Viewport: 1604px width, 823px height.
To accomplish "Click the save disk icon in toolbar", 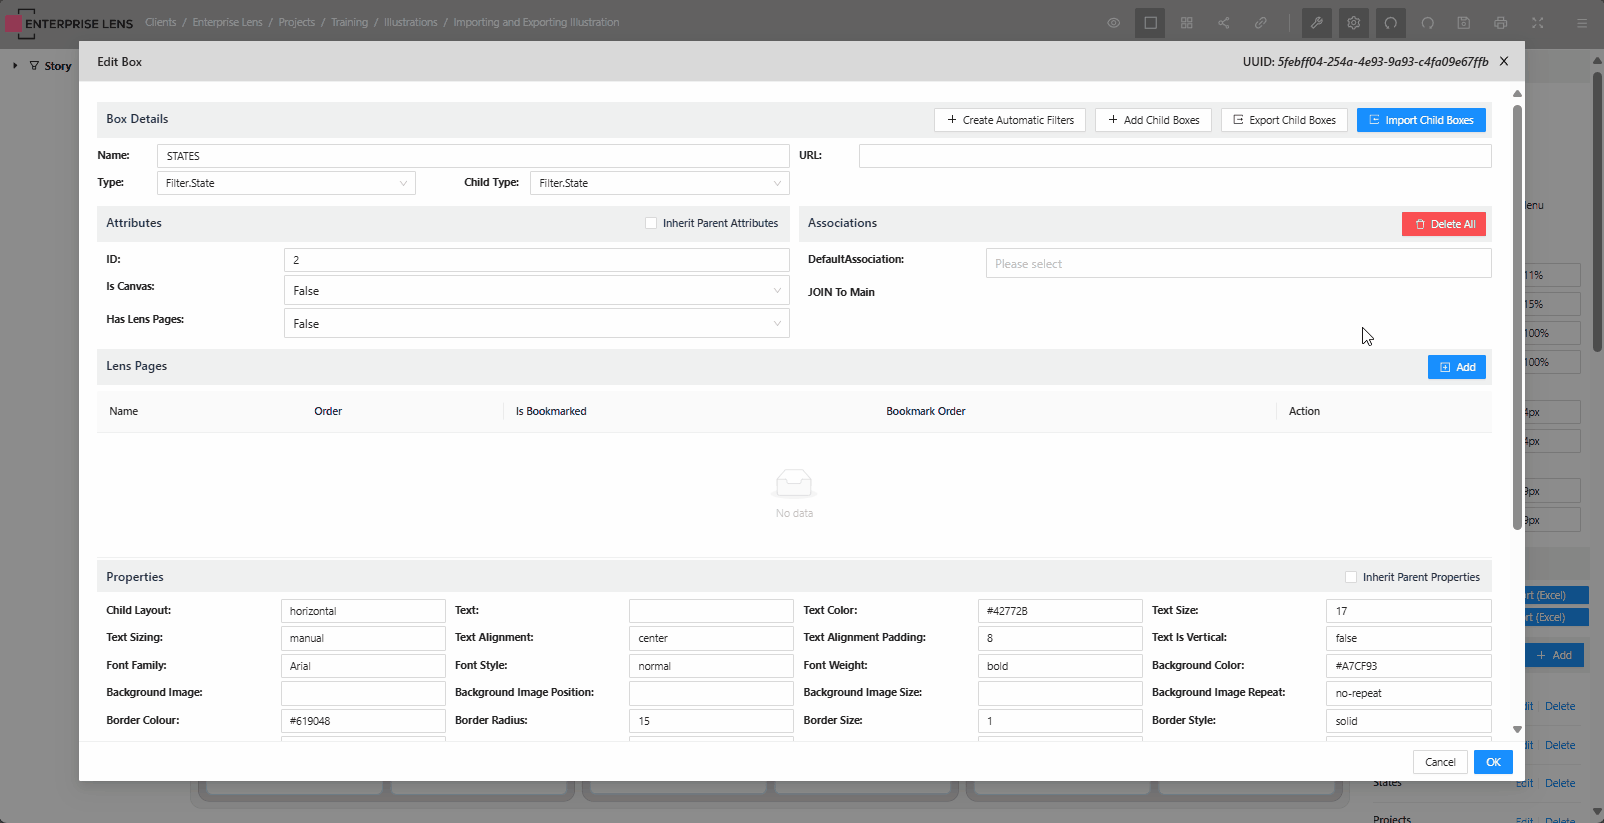I will [1463, 23].
